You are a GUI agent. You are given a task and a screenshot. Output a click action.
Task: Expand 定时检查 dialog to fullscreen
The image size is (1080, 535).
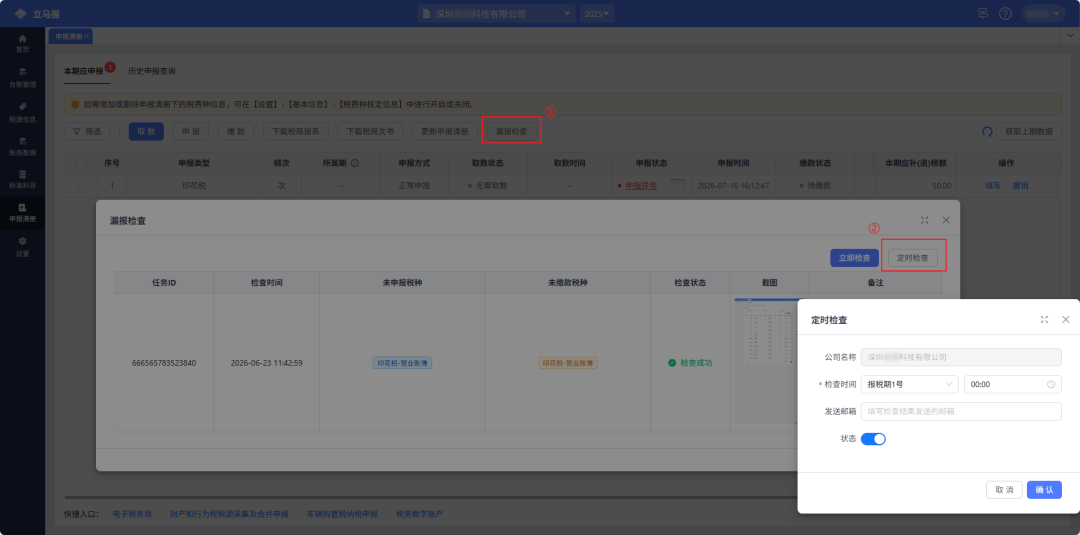[1044, 319]
